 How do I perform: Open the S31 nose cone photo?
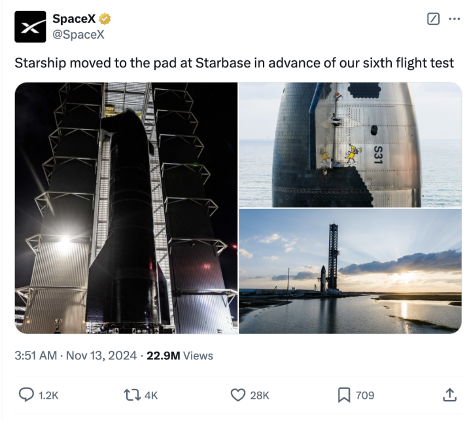point(350,145)
